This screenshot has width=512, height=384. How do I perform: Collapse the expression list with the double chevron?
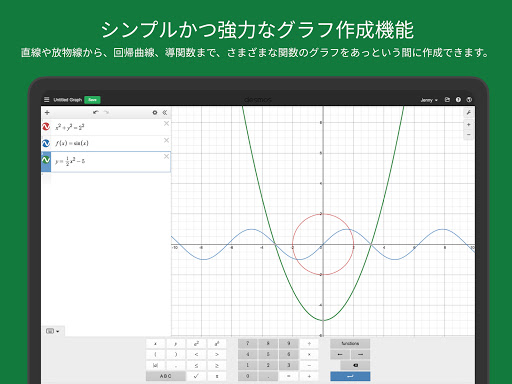coord(165,113)
